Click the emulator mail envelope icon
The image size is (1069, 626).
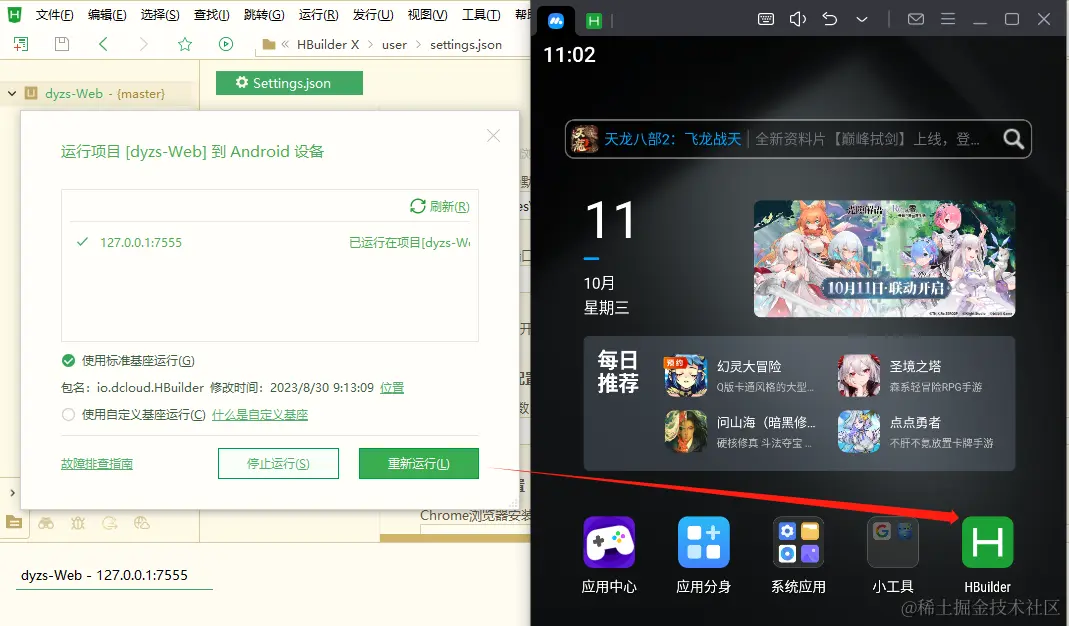click(x=916, y=19)
